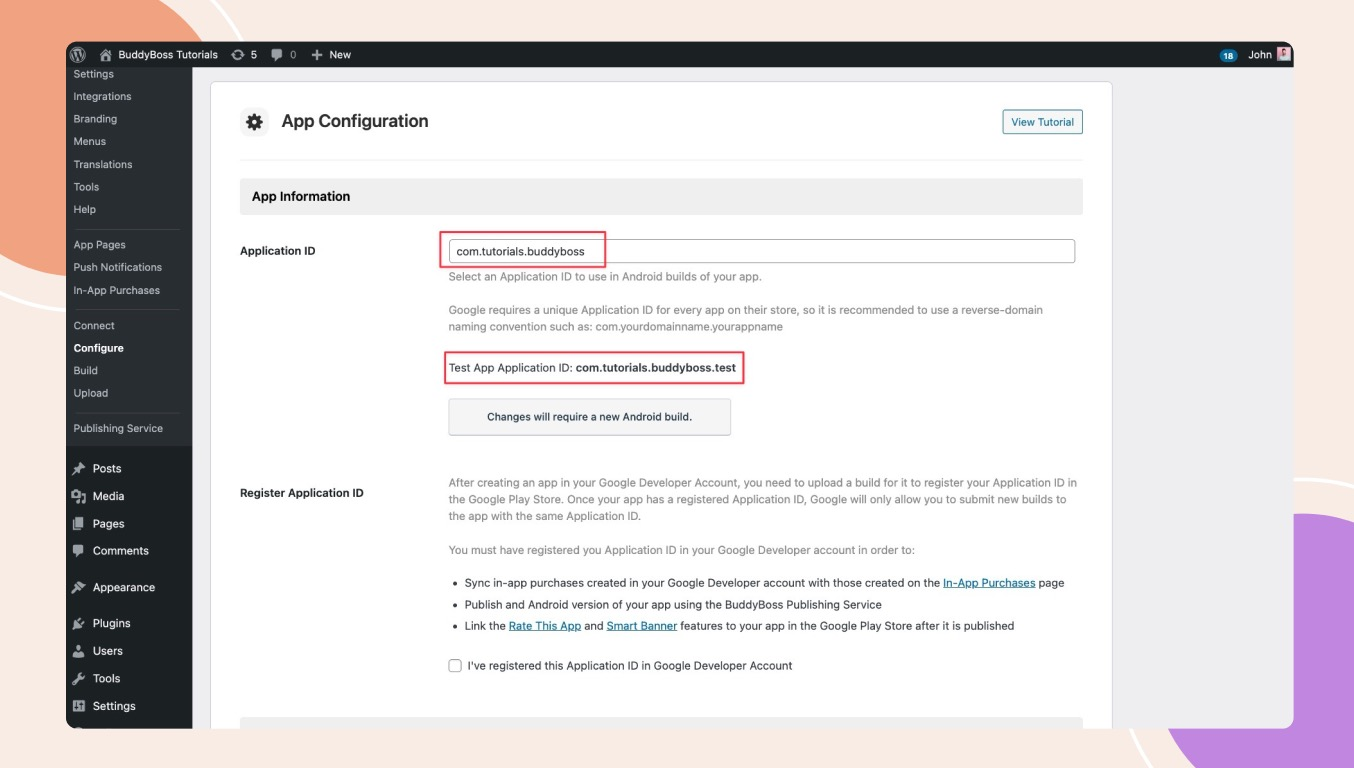Click the Posts pin icon

tap(79, 469)
